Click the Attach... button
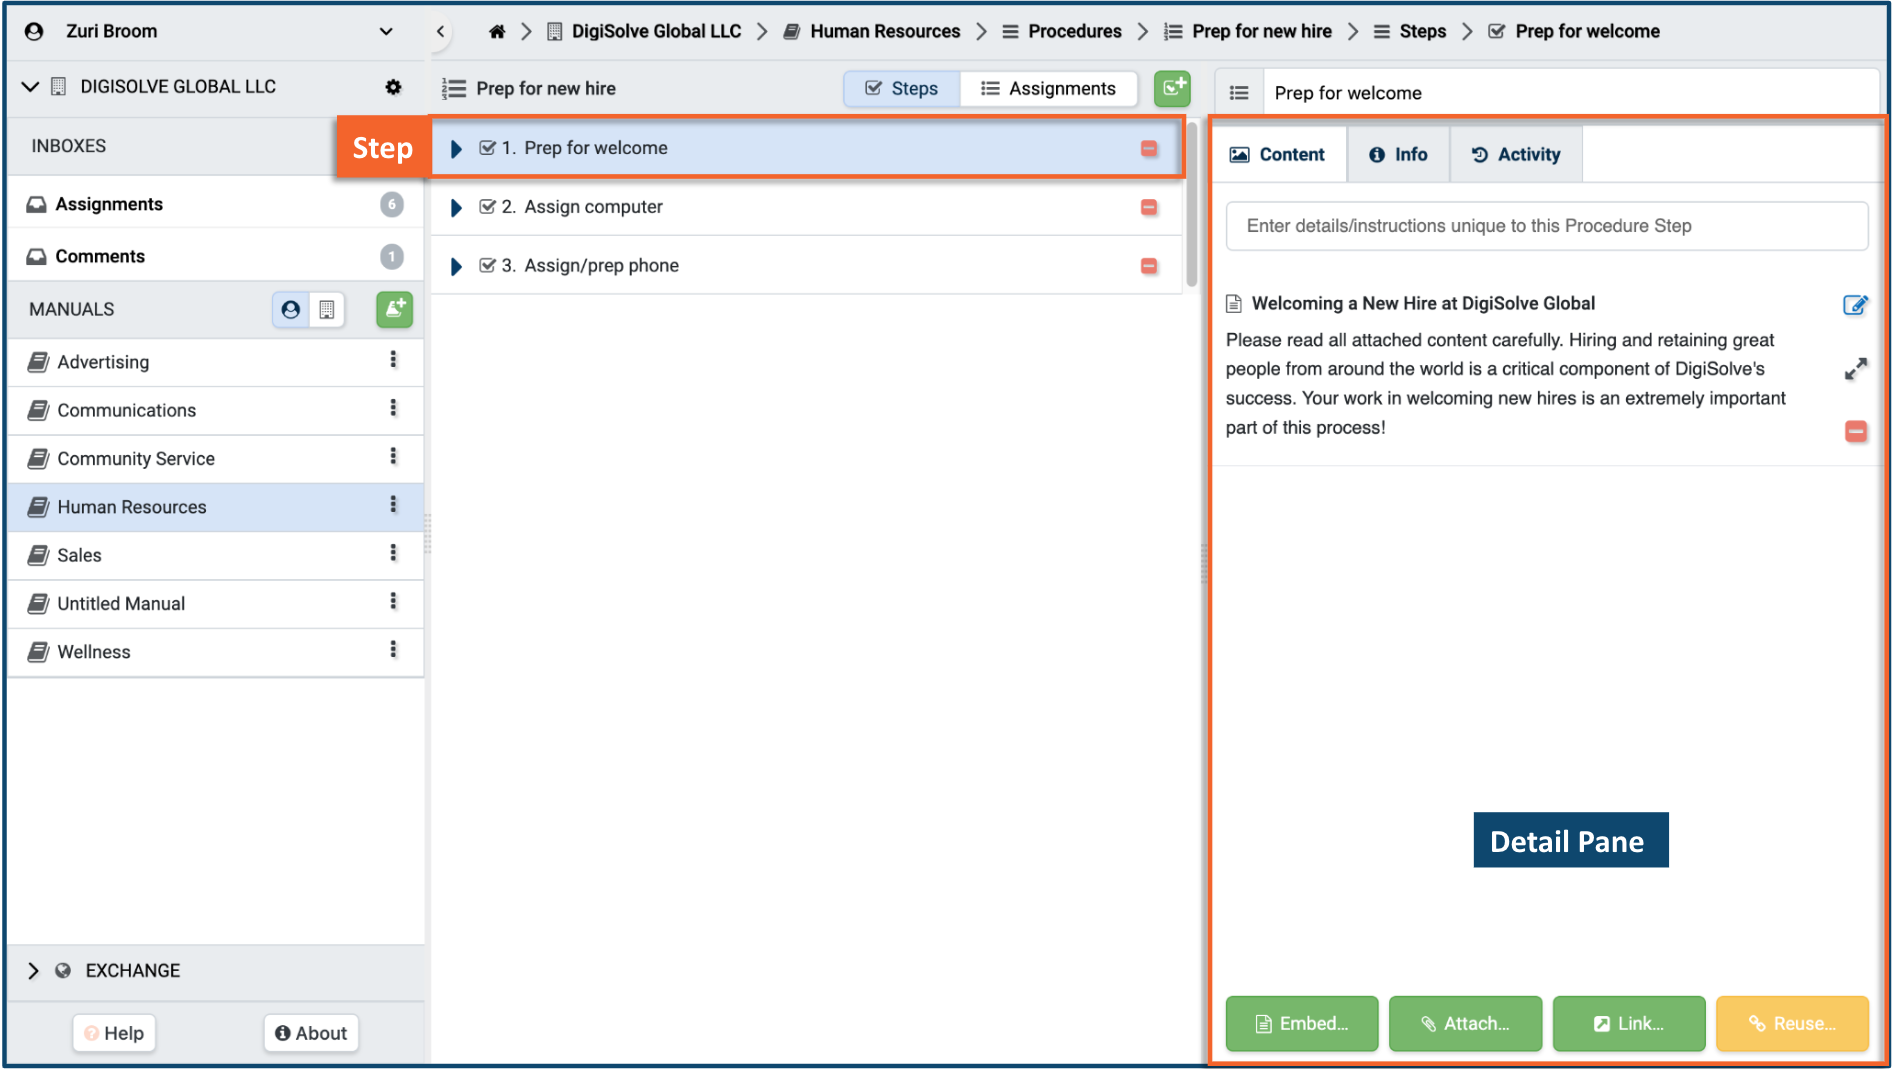The height and width of the screenshot is (1069, 1892). (x=1465, y=1024)
